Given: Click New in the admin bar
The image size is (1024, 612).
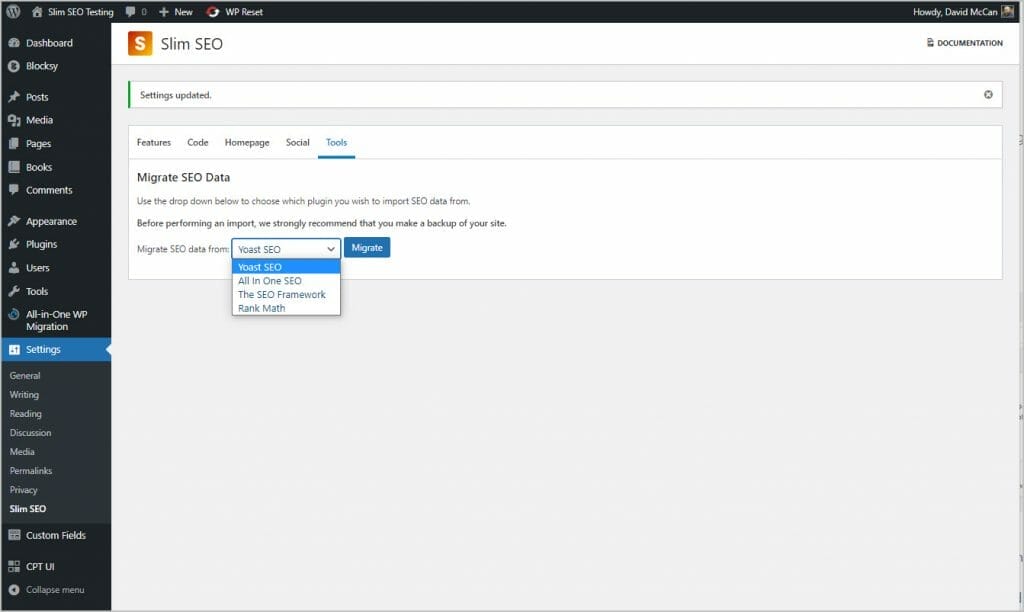Looking at the screenshot, I should (184, 12).
